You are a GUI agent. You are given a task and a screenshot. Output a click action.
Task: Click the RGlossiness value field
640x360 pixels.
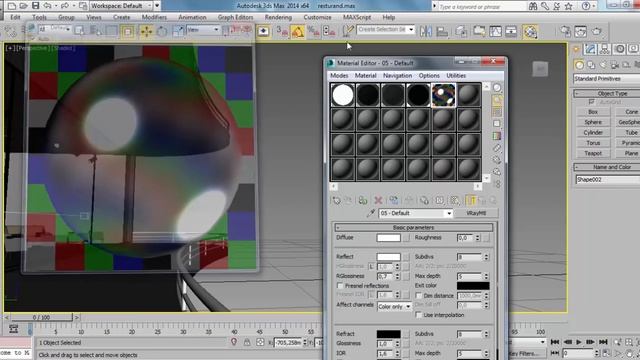385,276
